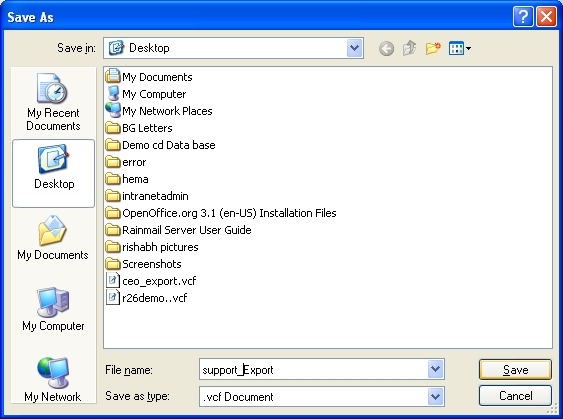Open the Views menu dropdown arrow
The width and height of the screenshot is (563, 419).
pyautogui.click(x=468, y=48)
